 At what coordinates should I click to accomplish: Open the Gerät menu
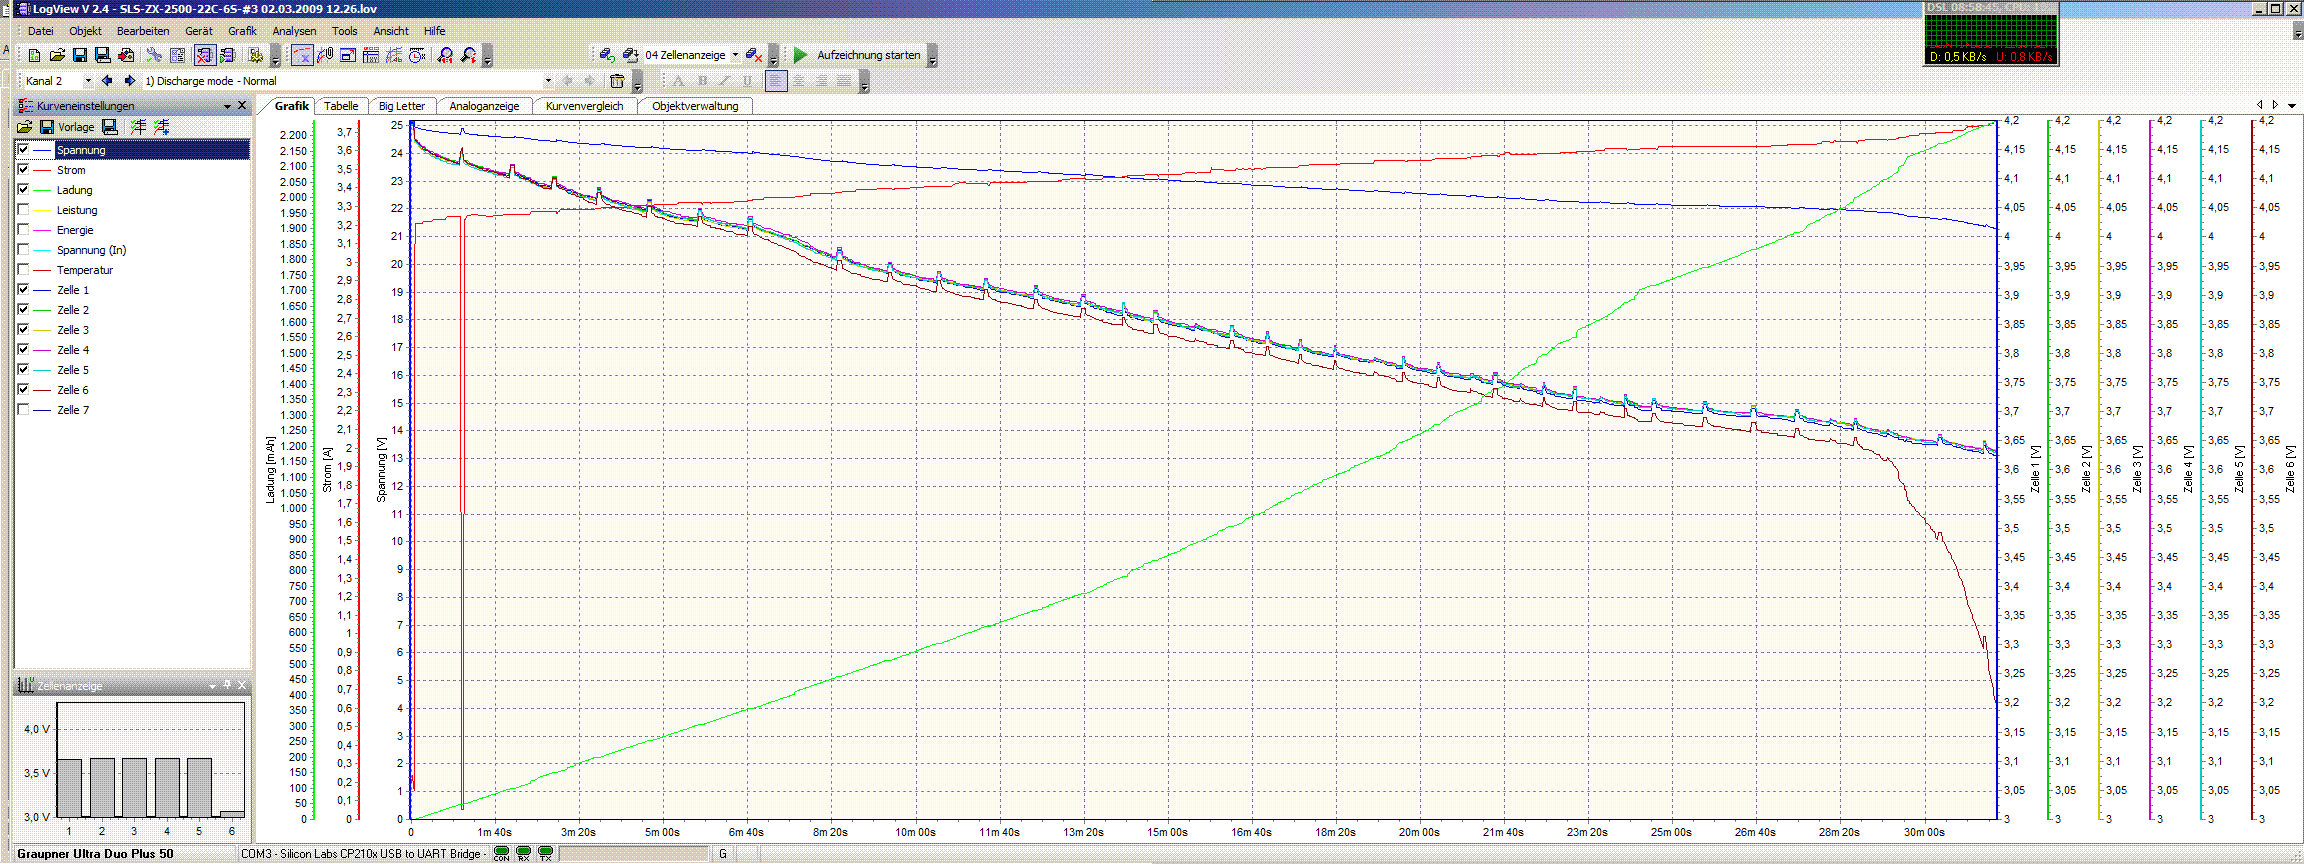[198, 31]
